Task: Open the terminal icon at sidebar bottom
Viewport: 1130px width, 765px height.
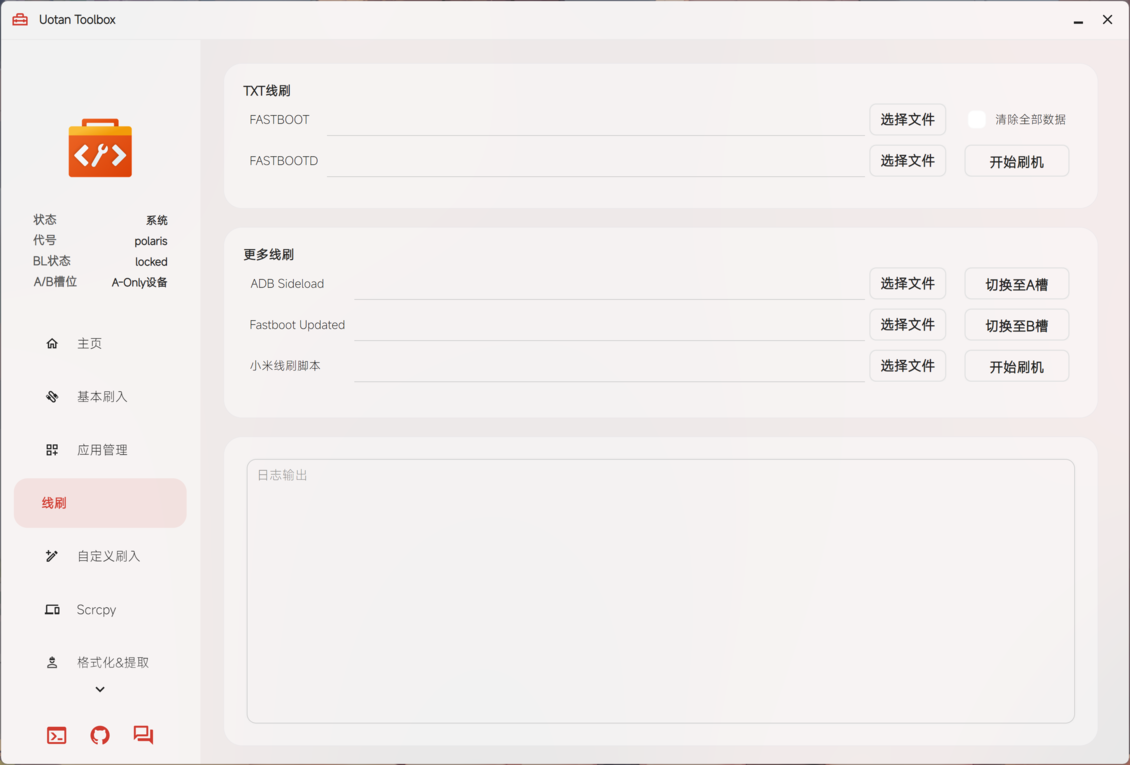Action: (56, 735)
